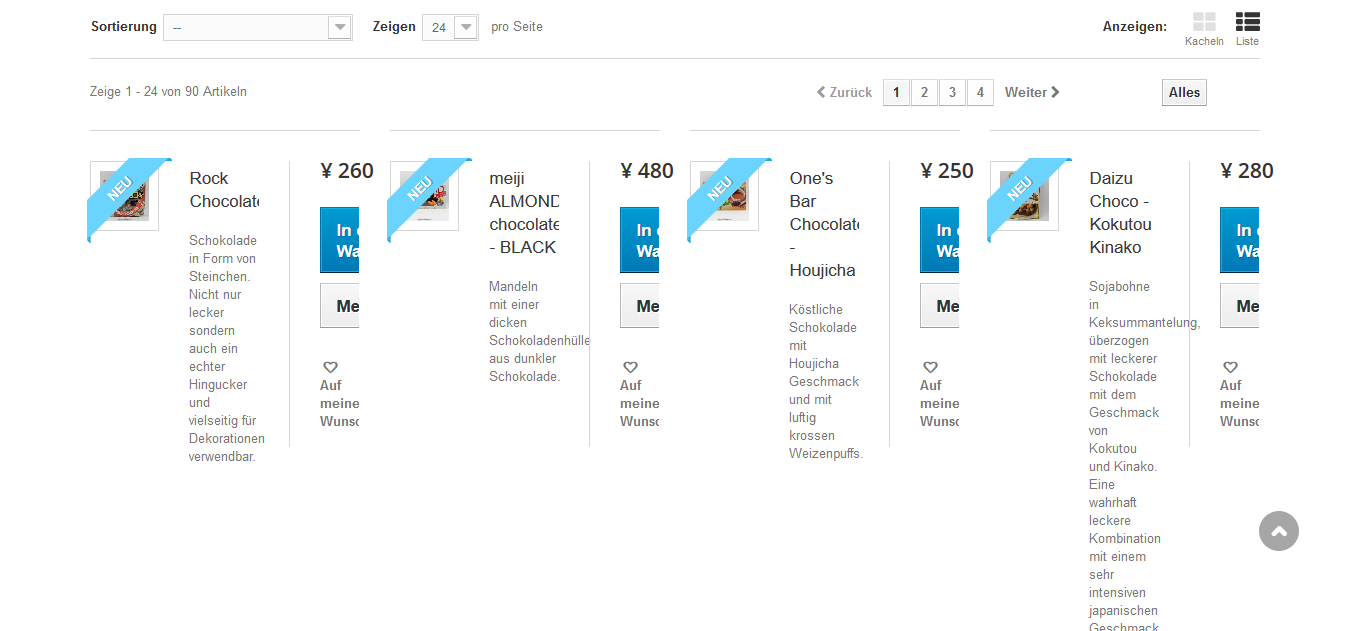Click the ¥ 280 price
1366x631 pixels.
(1247, 171)
